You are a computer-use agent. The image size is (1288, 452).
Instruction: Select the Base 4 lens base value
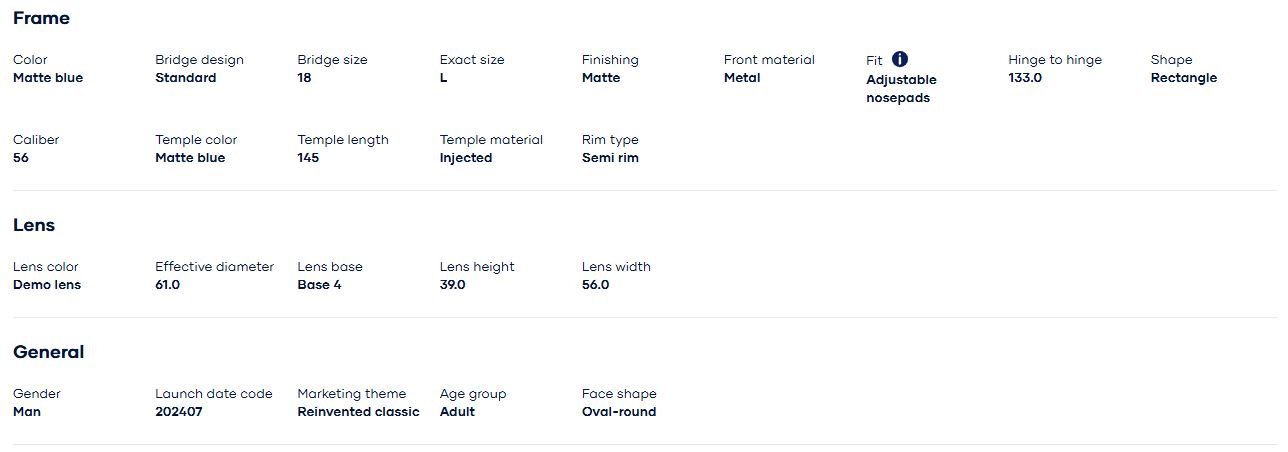pyautogui.click(x=319, y=285)
